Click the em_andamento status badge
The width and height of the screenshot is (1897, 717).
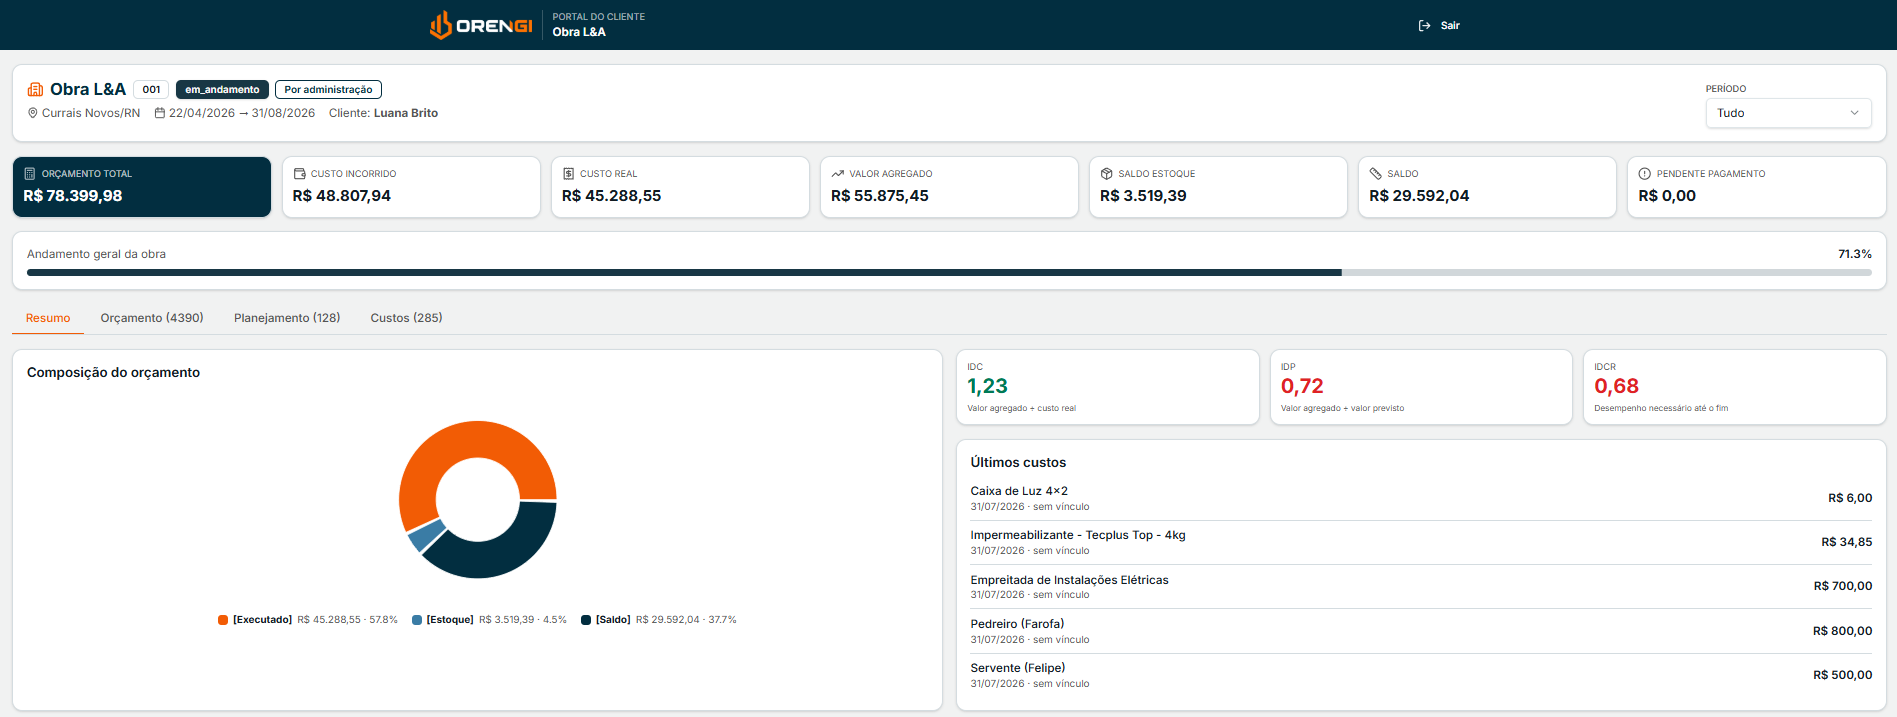coord(222,89)
